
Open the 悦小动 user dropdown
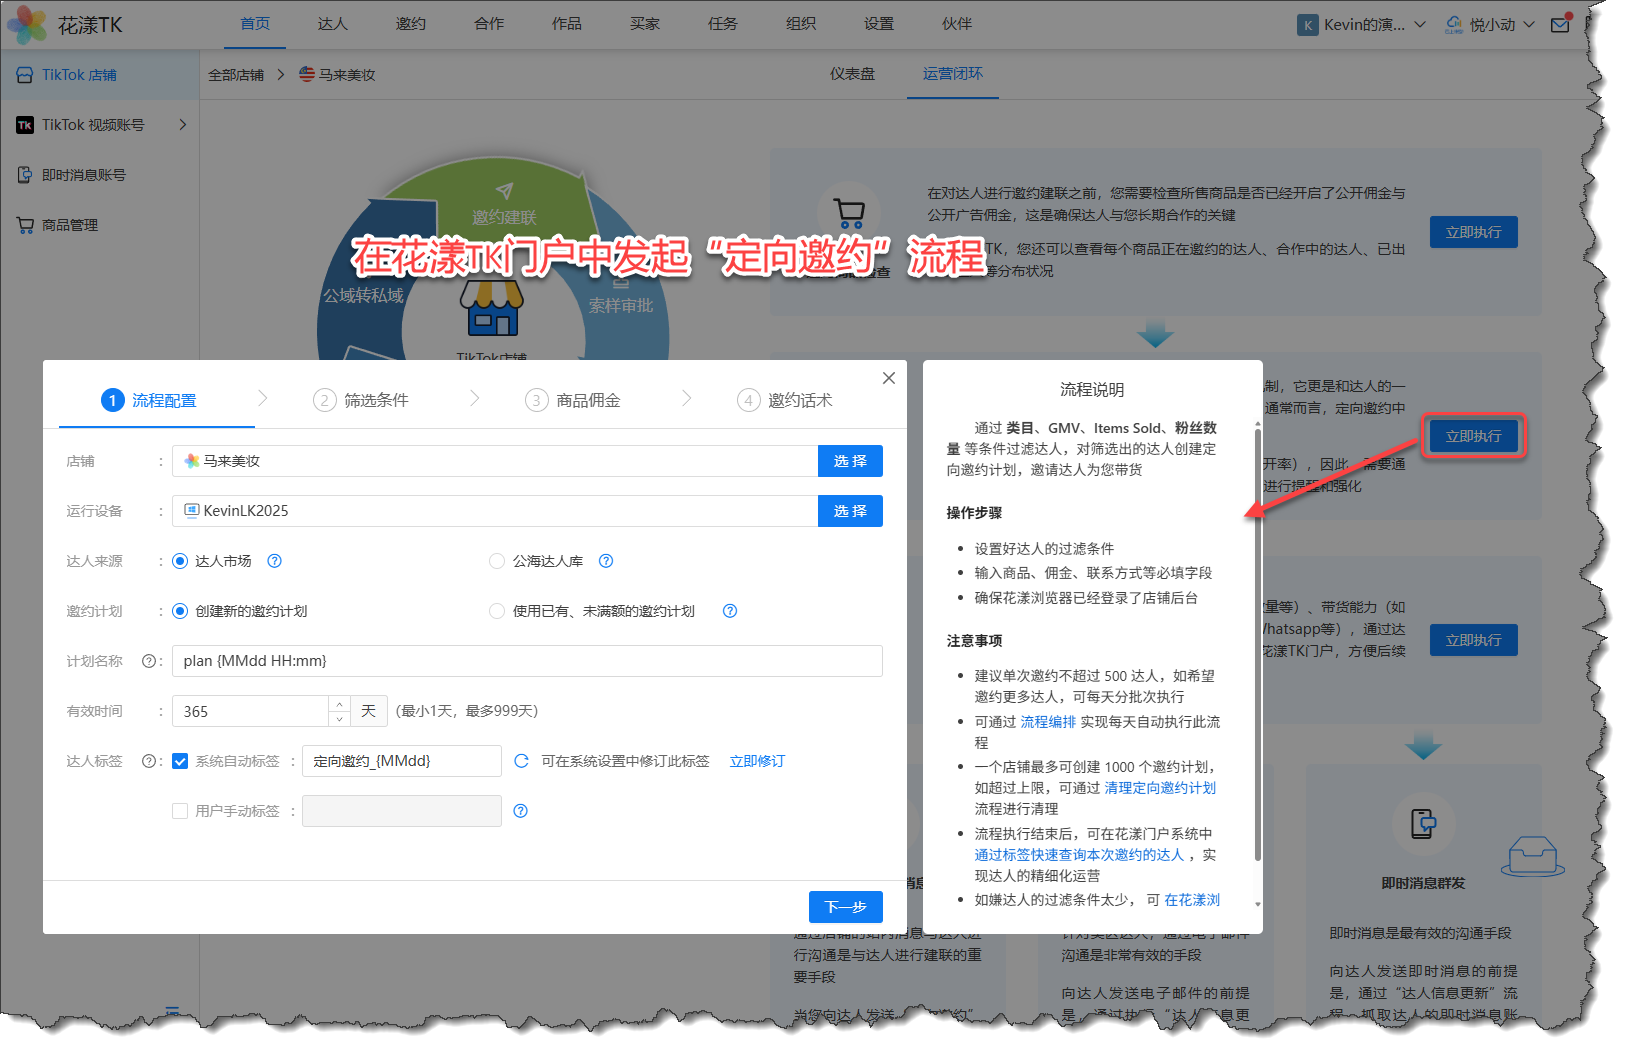[x=1490, y=25]
